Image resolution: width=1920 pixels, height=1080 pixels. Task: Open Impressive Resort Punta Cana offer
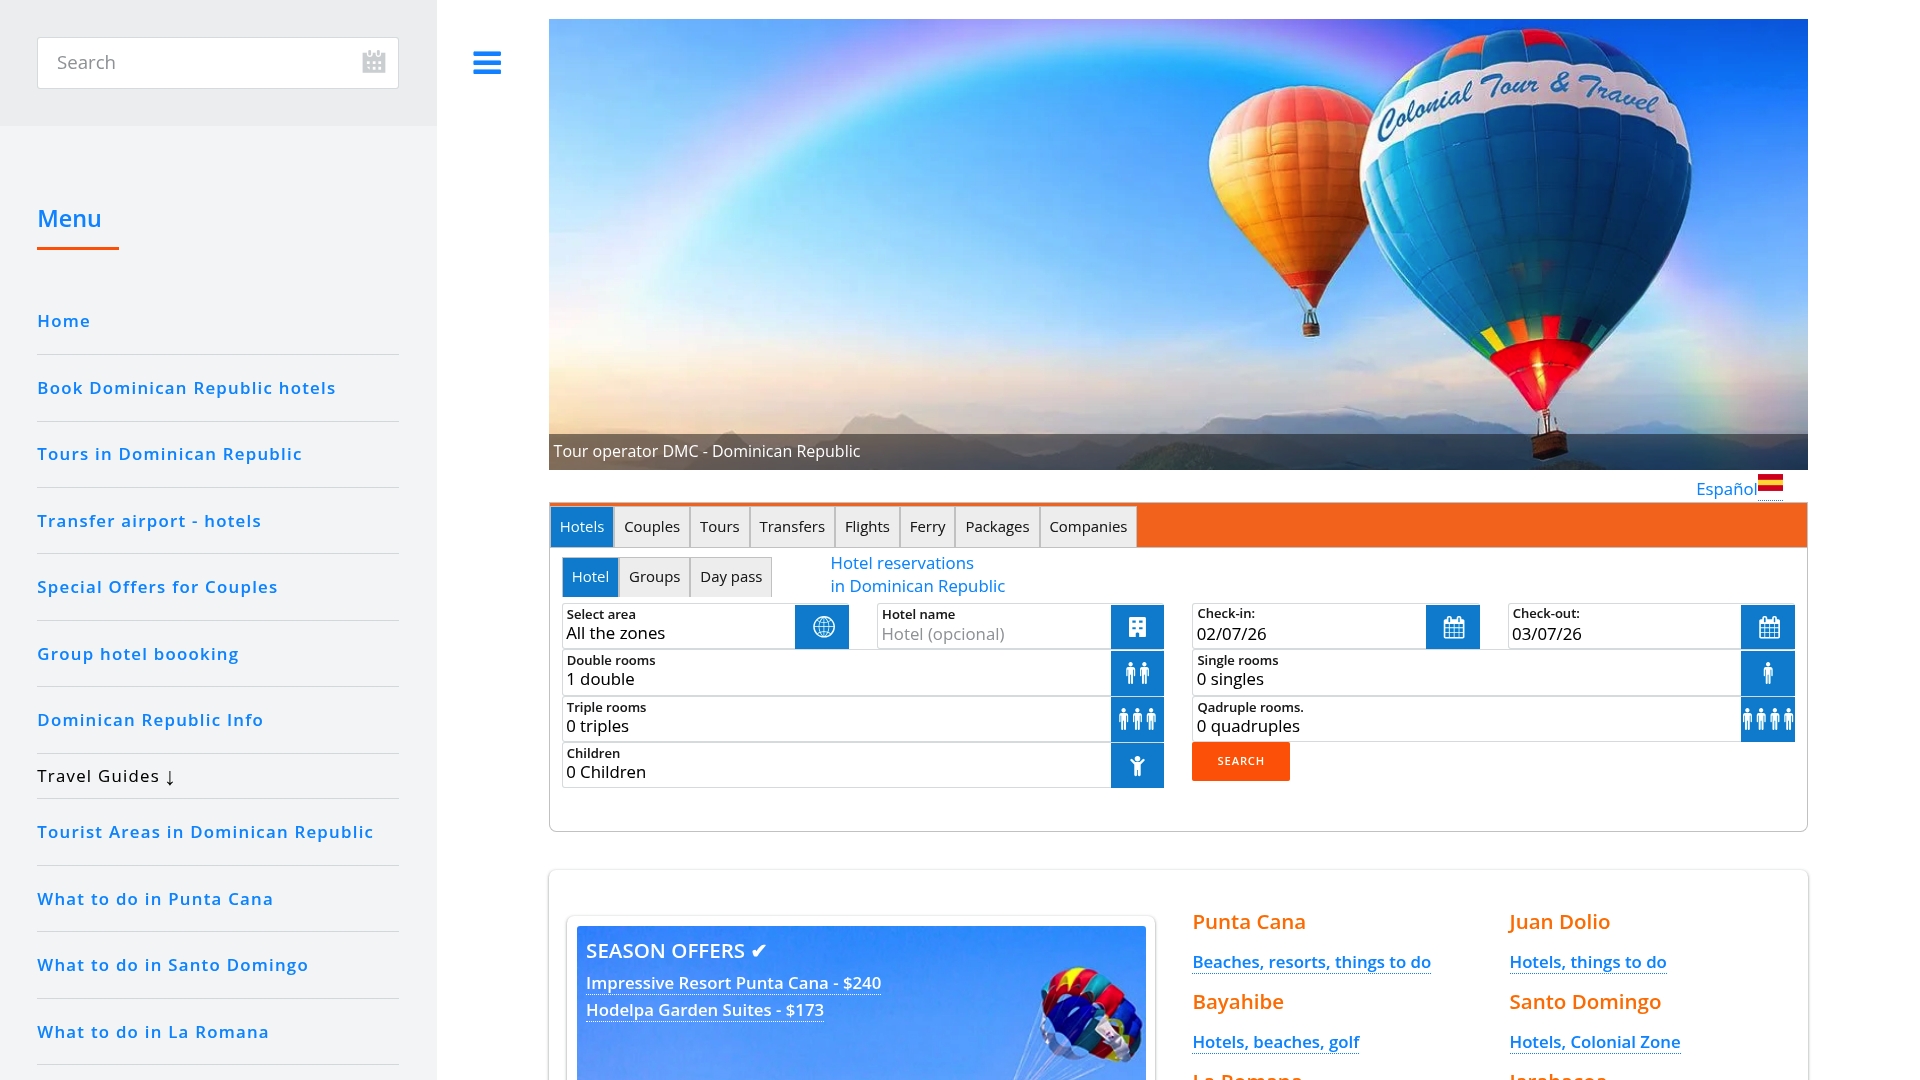[x=733, y=983]
